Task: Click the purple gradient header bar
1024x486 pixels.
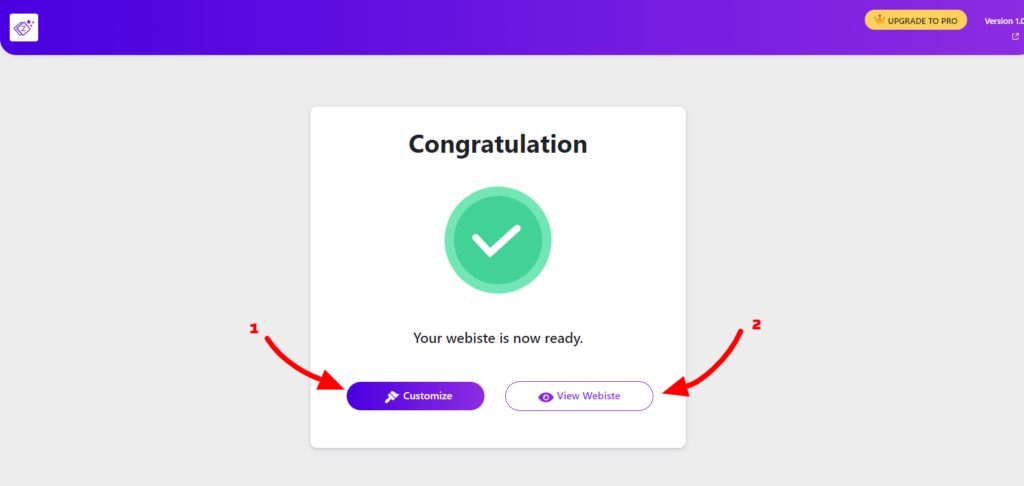Action: (x=457, y=27)
